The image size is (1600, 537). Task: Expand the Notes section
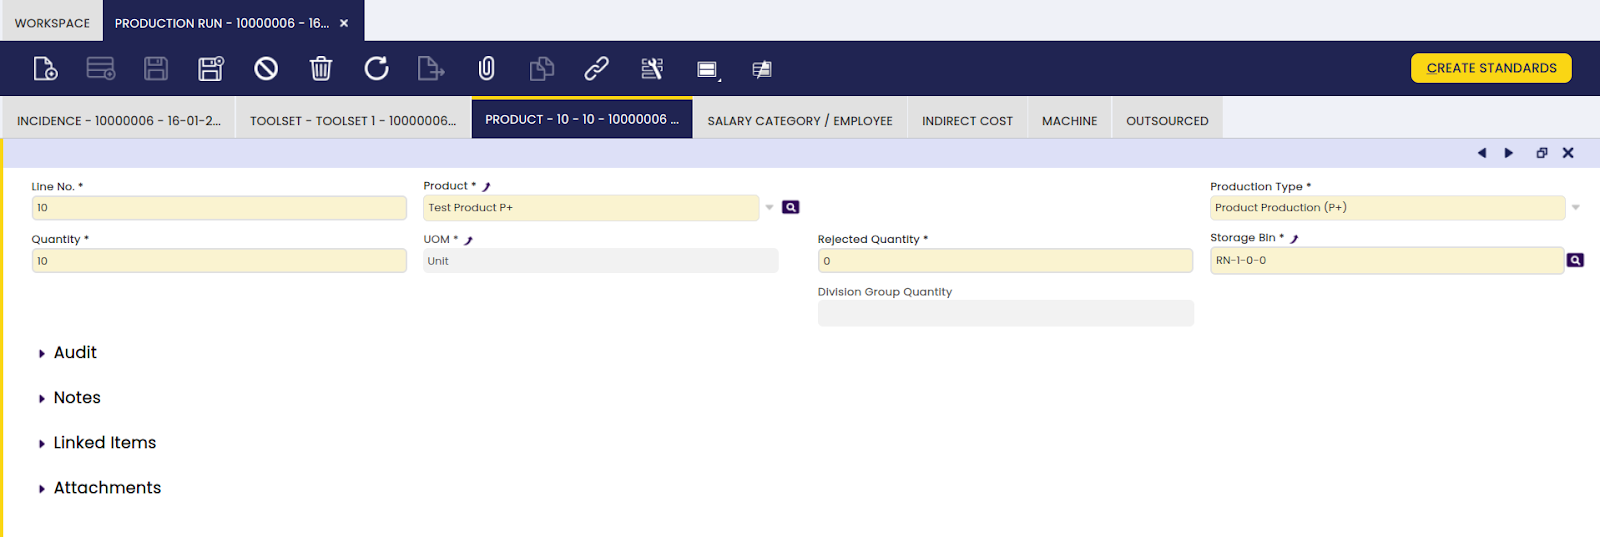(x=76, y=398)
